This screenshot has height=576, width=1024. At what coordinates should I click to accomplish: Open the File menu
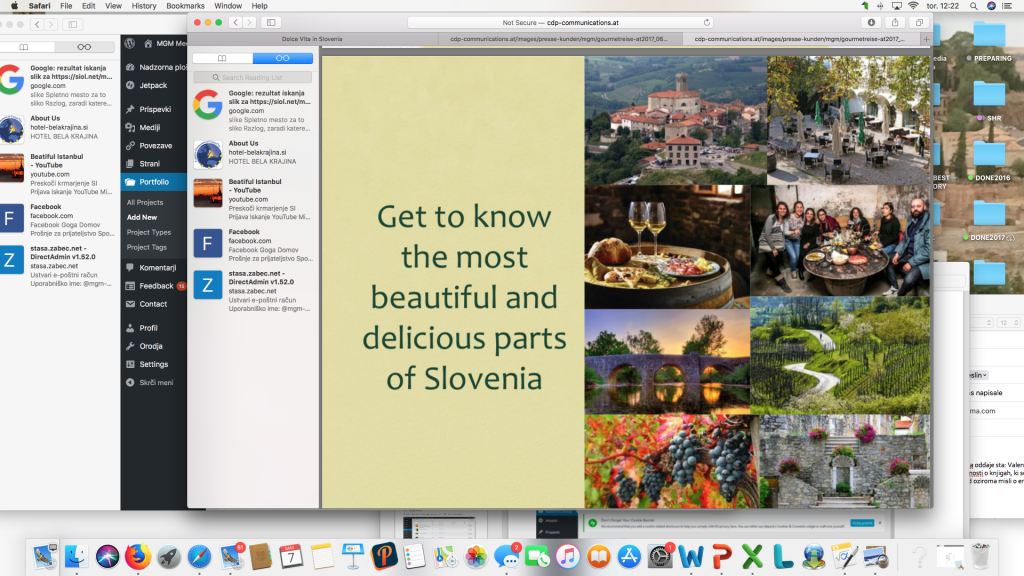click(66, 6)
